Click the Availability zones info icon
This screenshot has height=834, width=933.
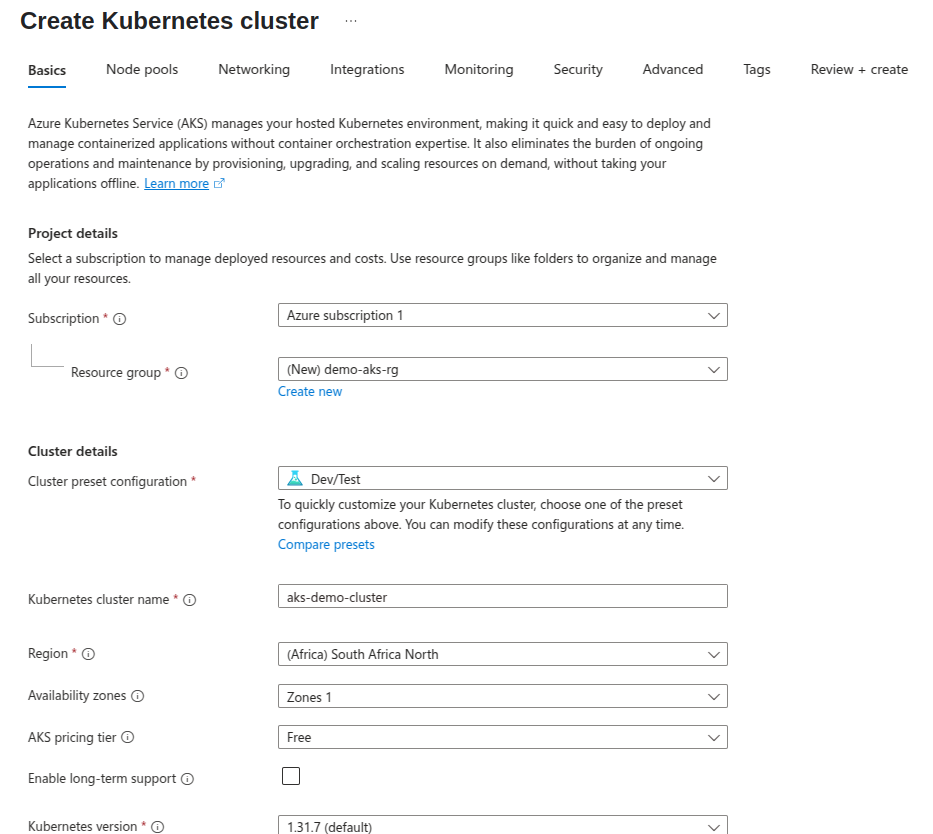[137, 696]
